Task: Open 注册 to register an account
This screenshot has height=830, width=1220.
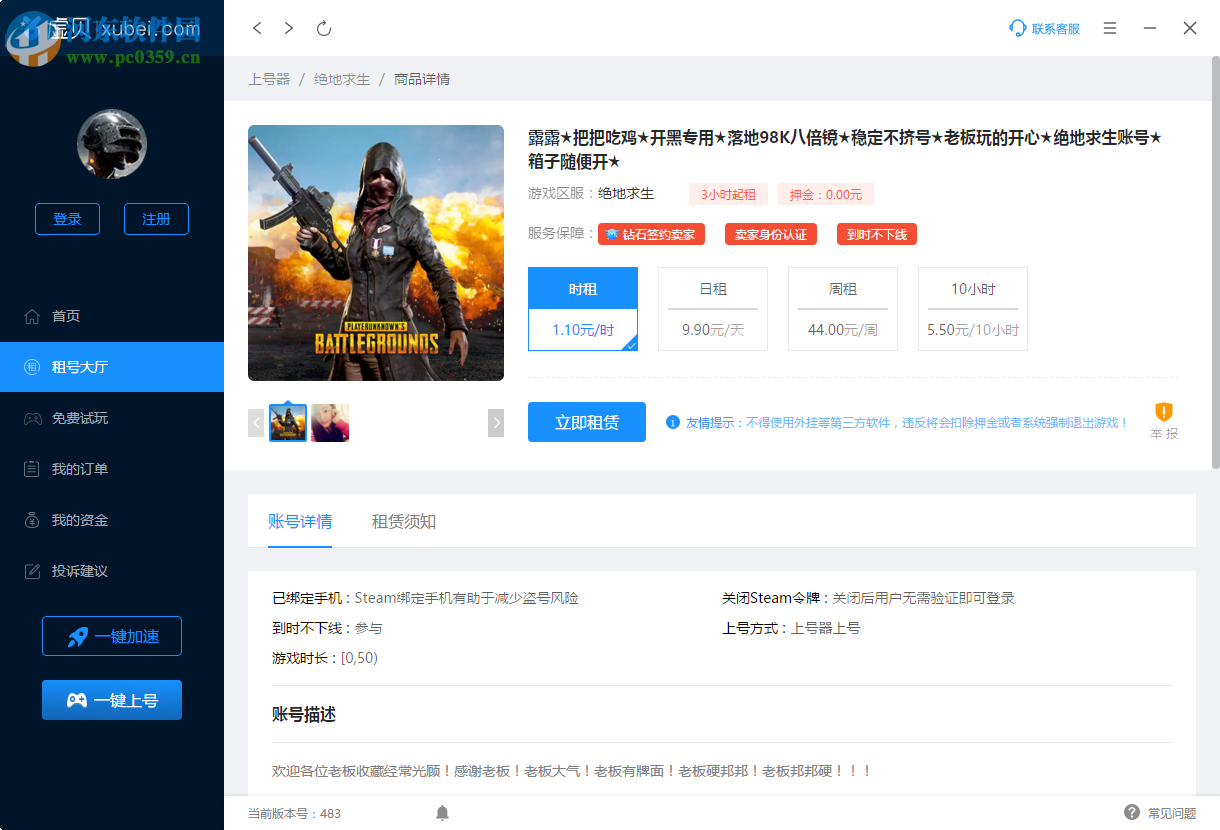Action: (x=156, y=219)
